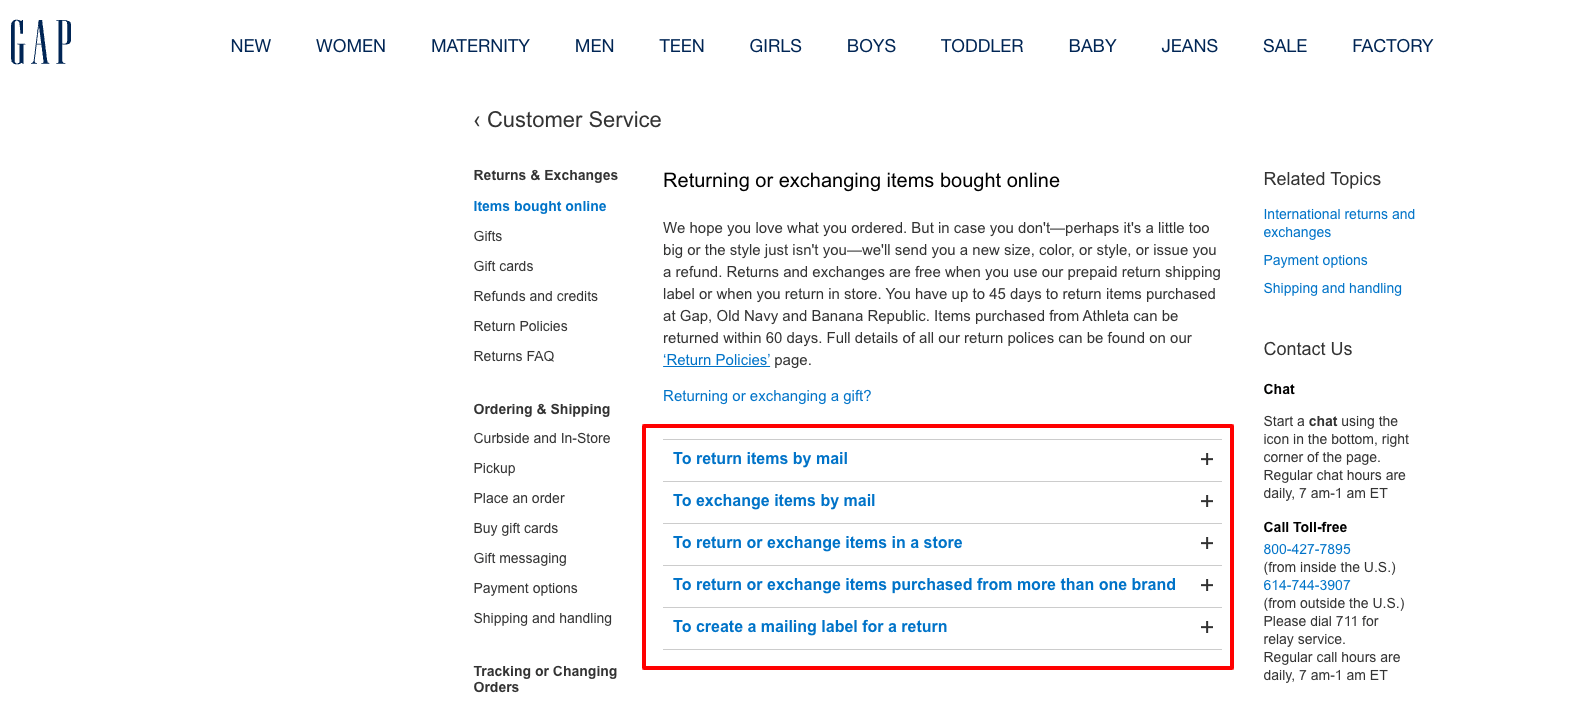Open 'International returns and exchanges' related topic
1569x707 pixels.
pos(1339,223)
